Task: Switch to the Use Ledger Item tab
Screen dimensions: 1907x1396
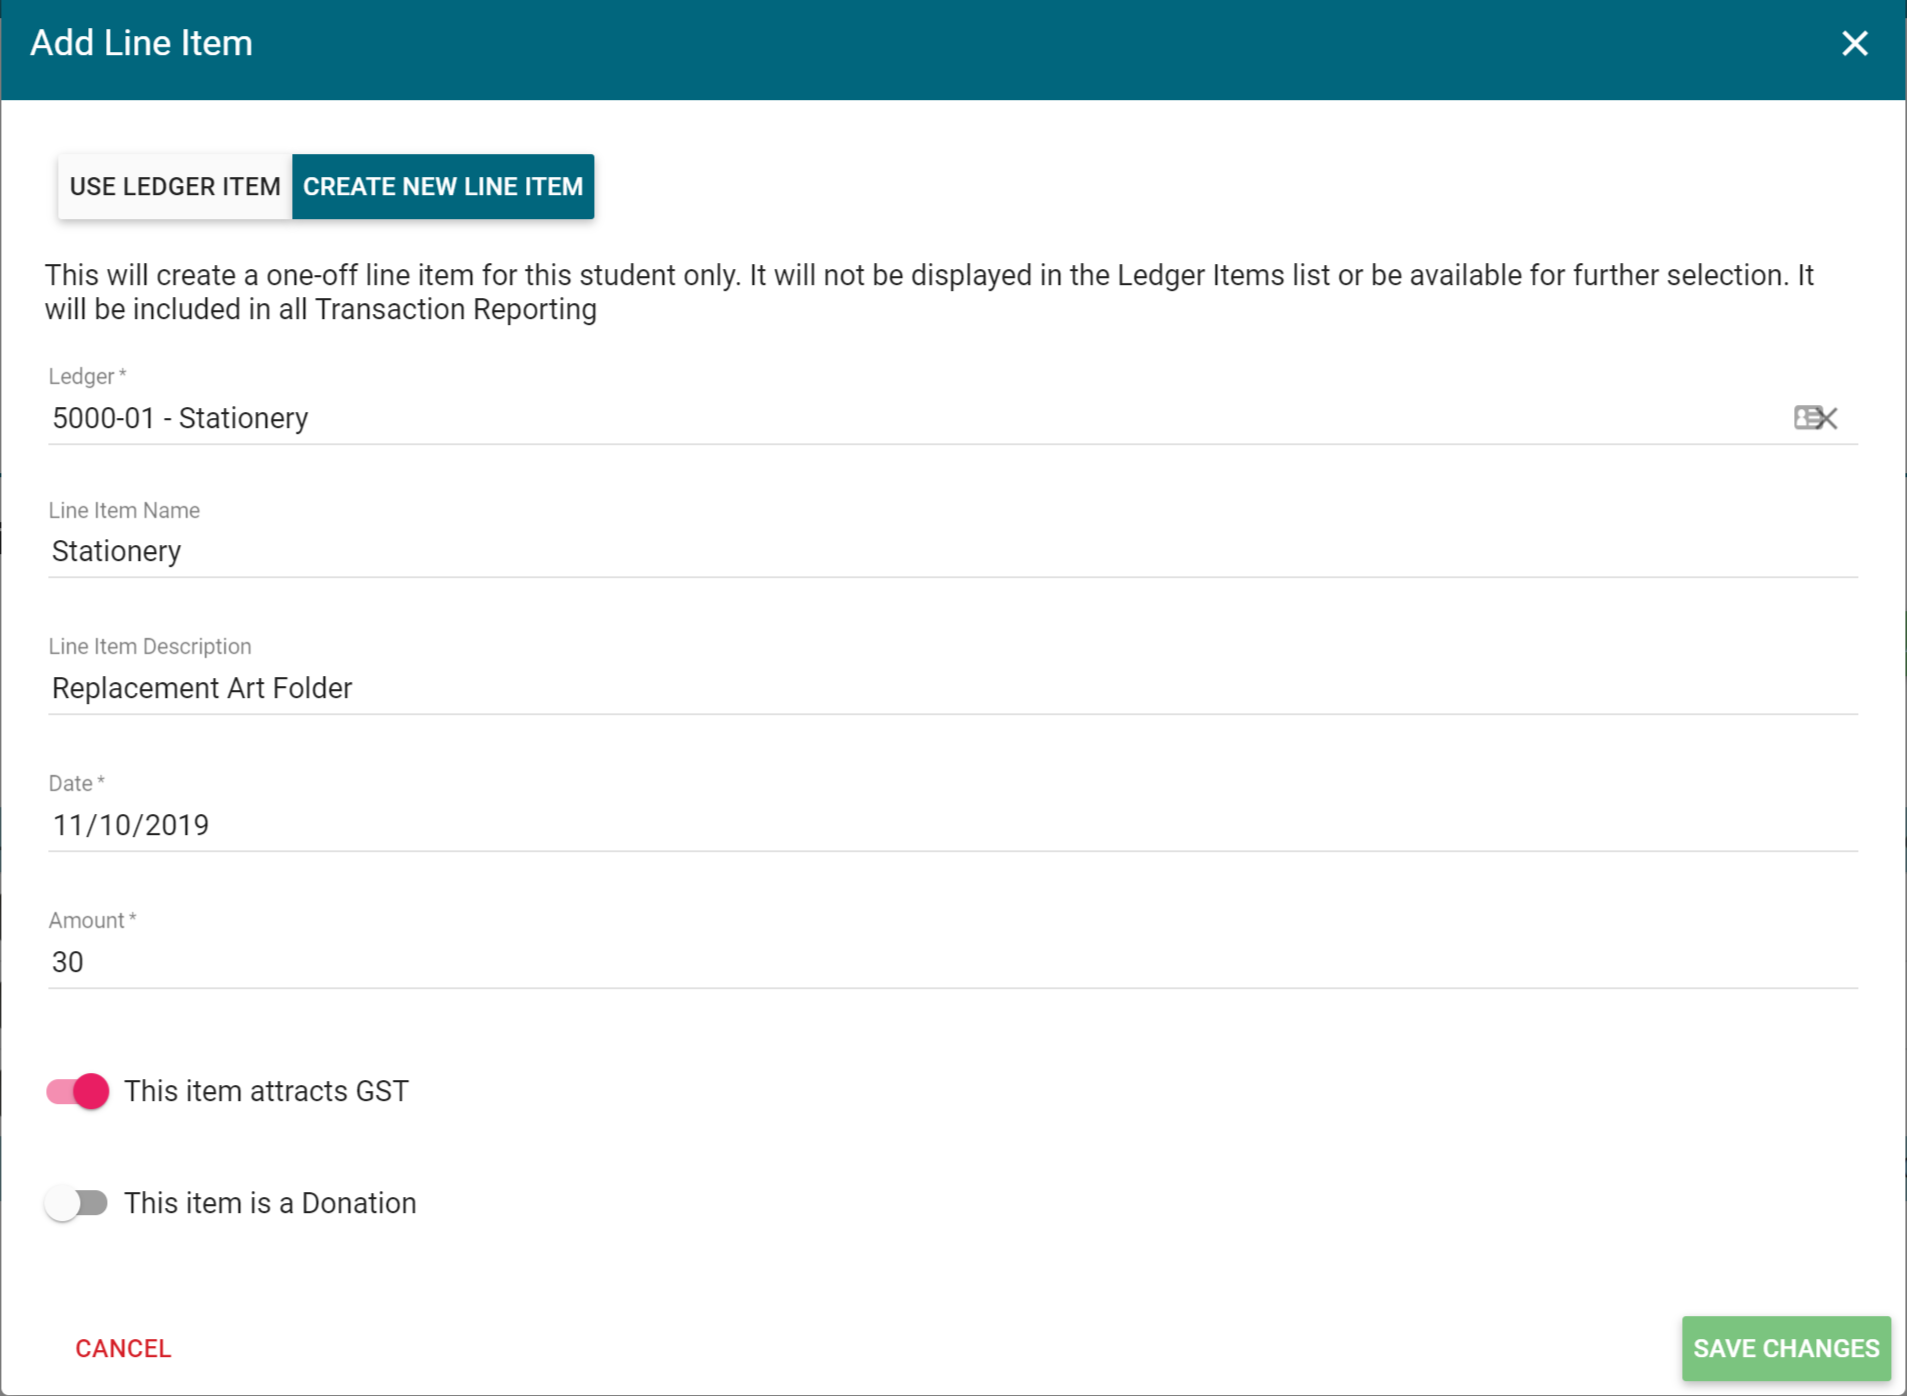Action: (x=175, y=187)
